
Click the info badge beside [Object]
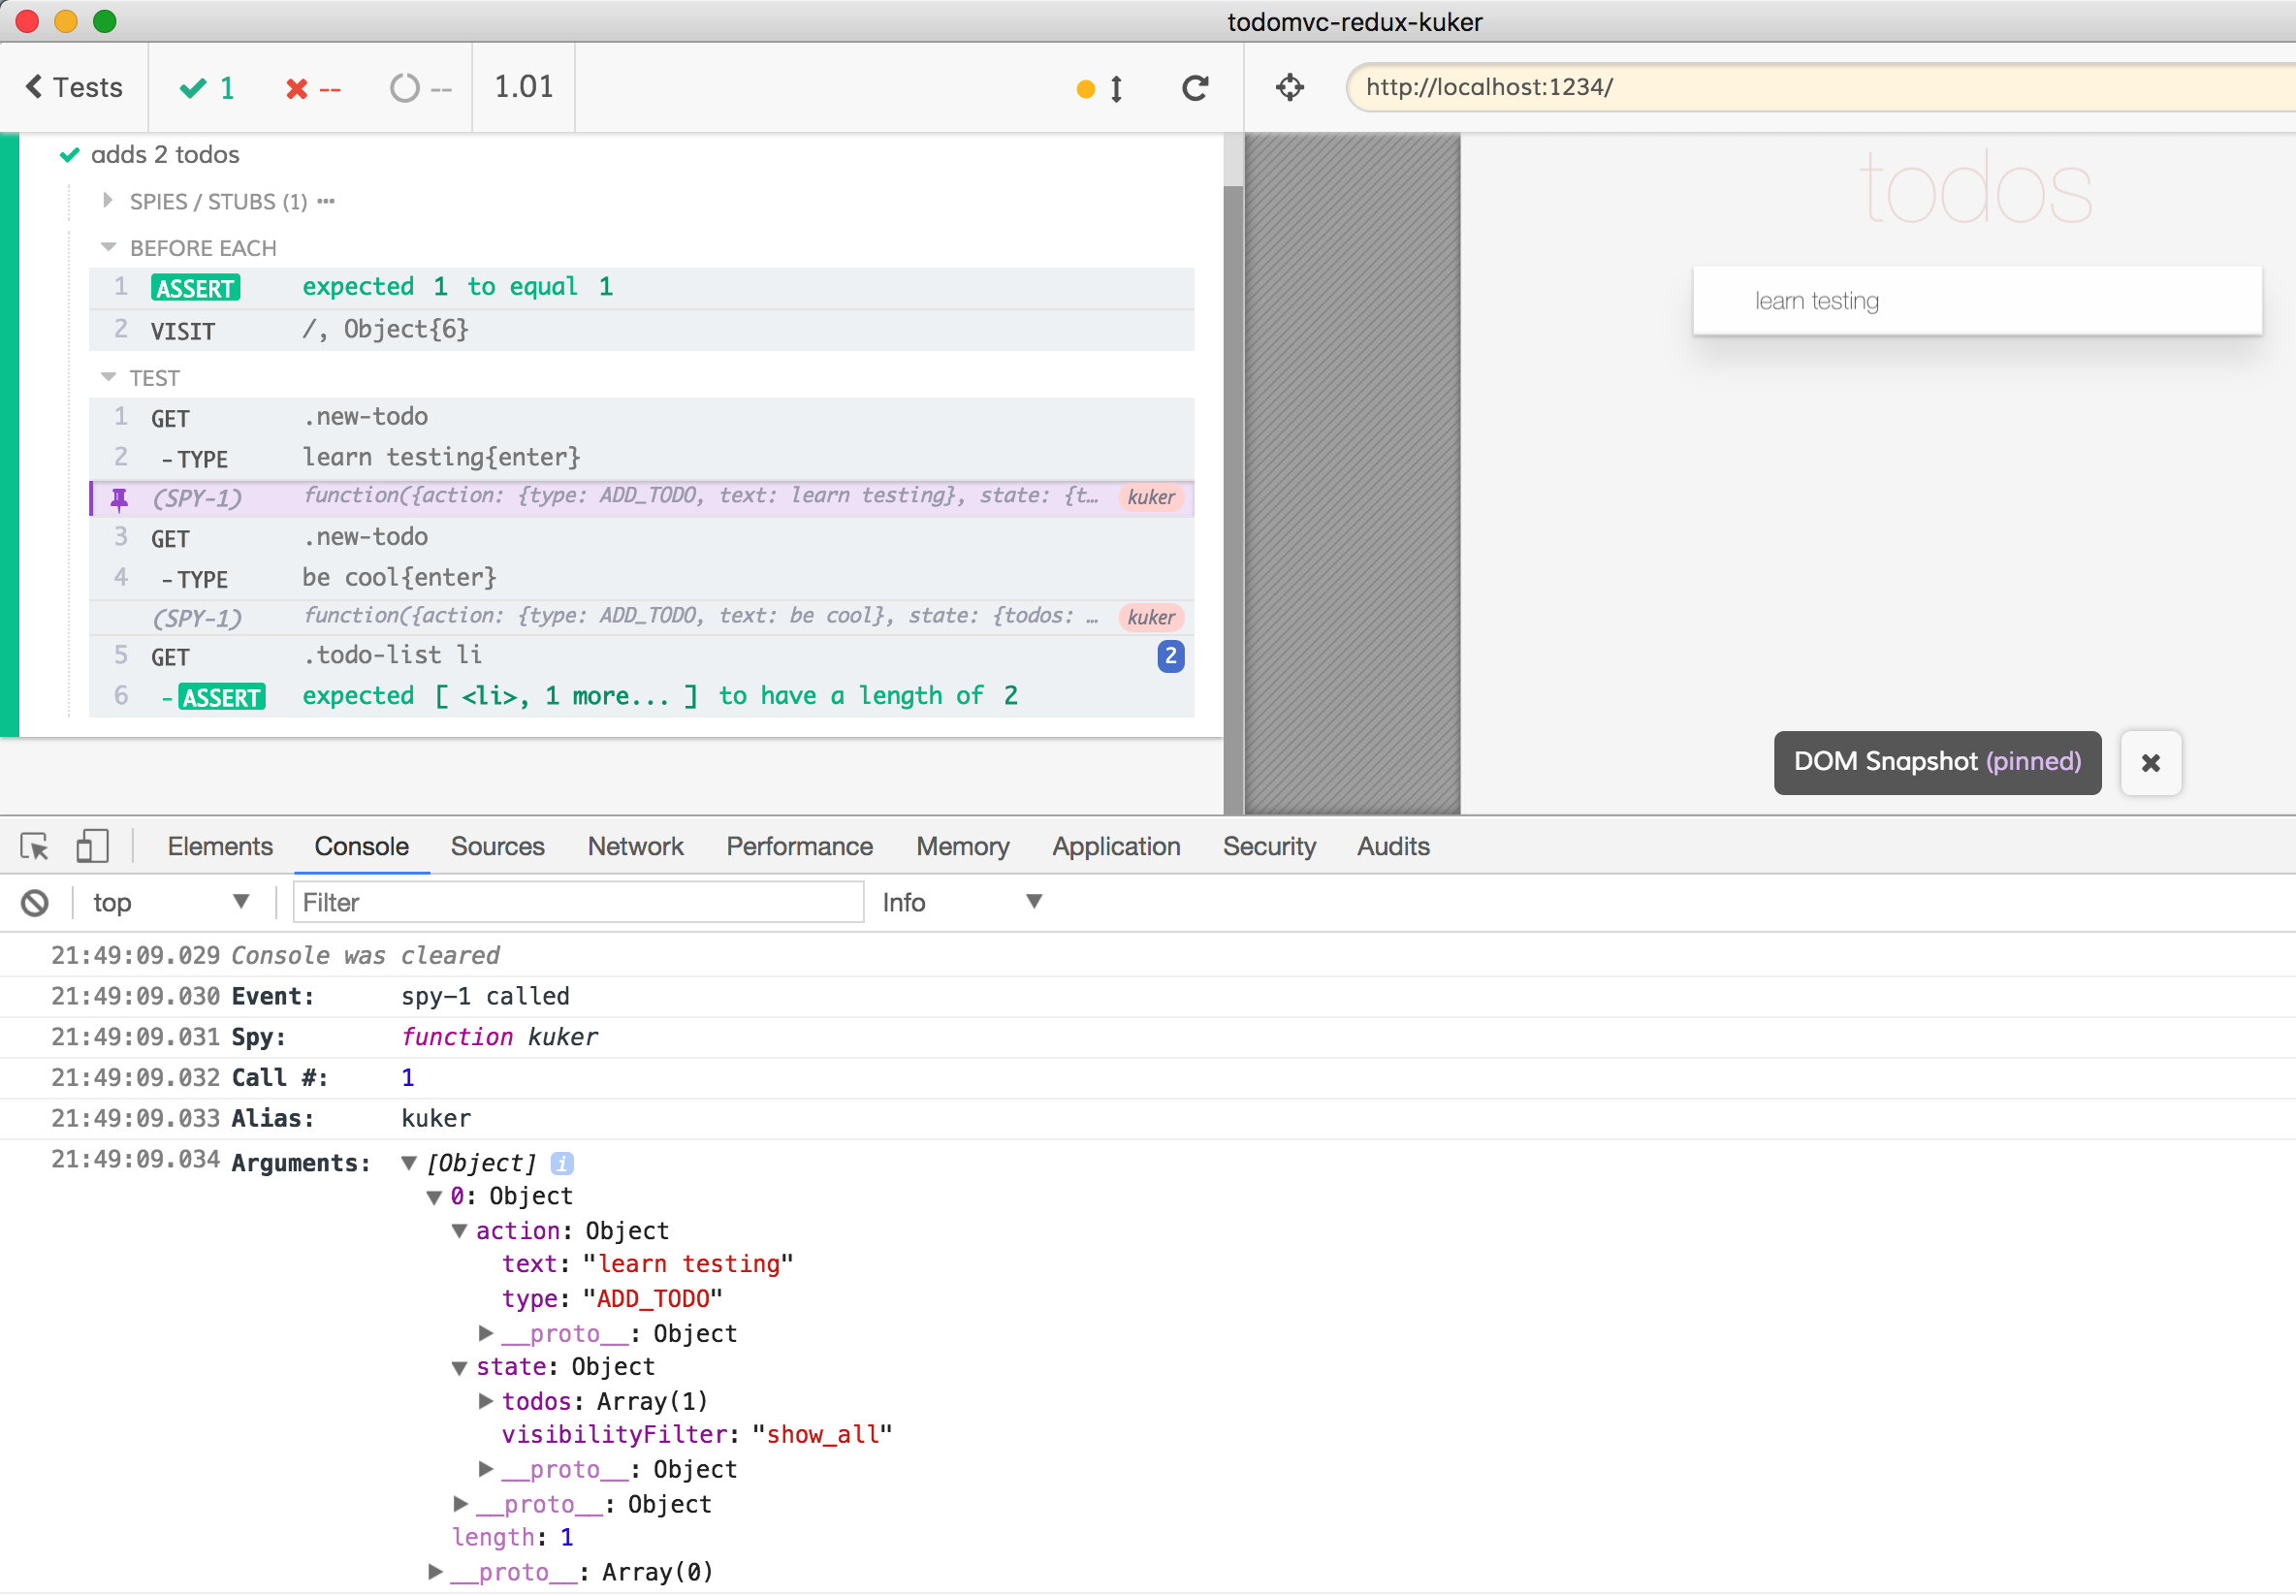point(562,1163)
